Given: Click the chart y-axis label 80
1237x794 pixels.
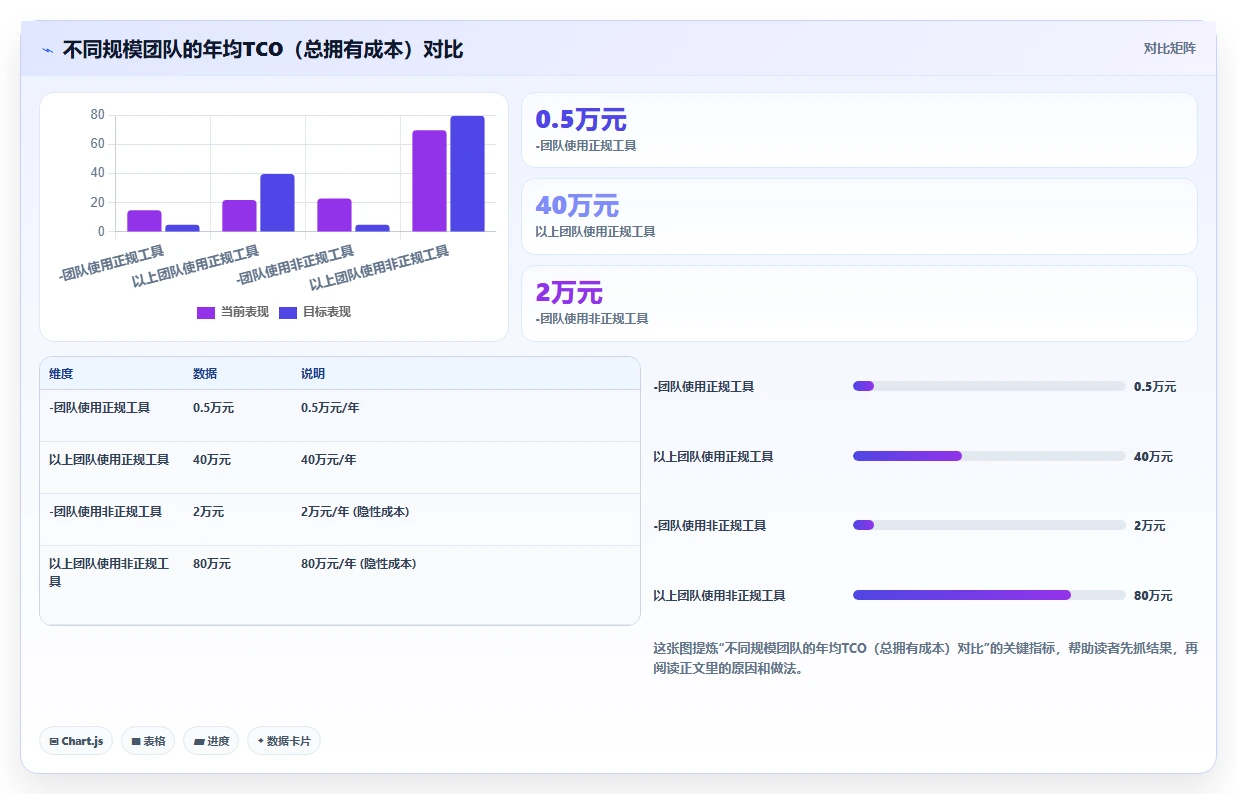Looking at the screenshot, I should (97, 115).
